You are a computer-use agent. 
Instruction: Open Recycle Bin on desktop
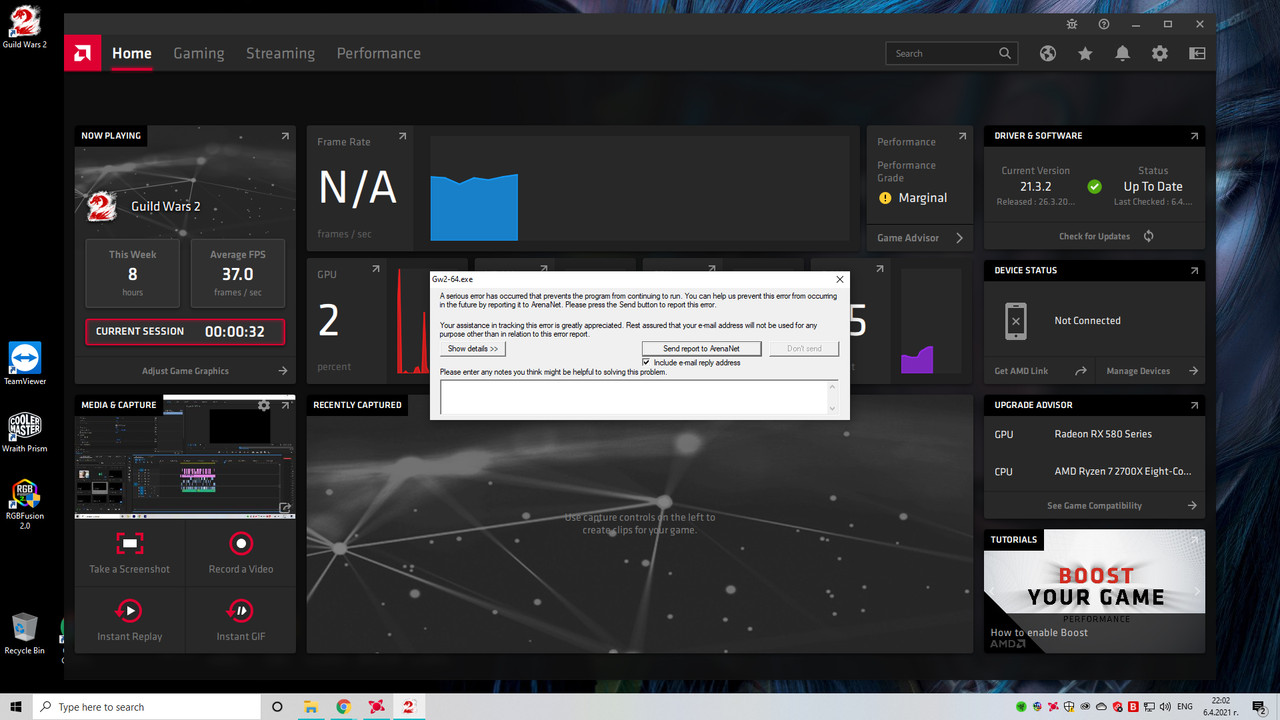[24, 634]
